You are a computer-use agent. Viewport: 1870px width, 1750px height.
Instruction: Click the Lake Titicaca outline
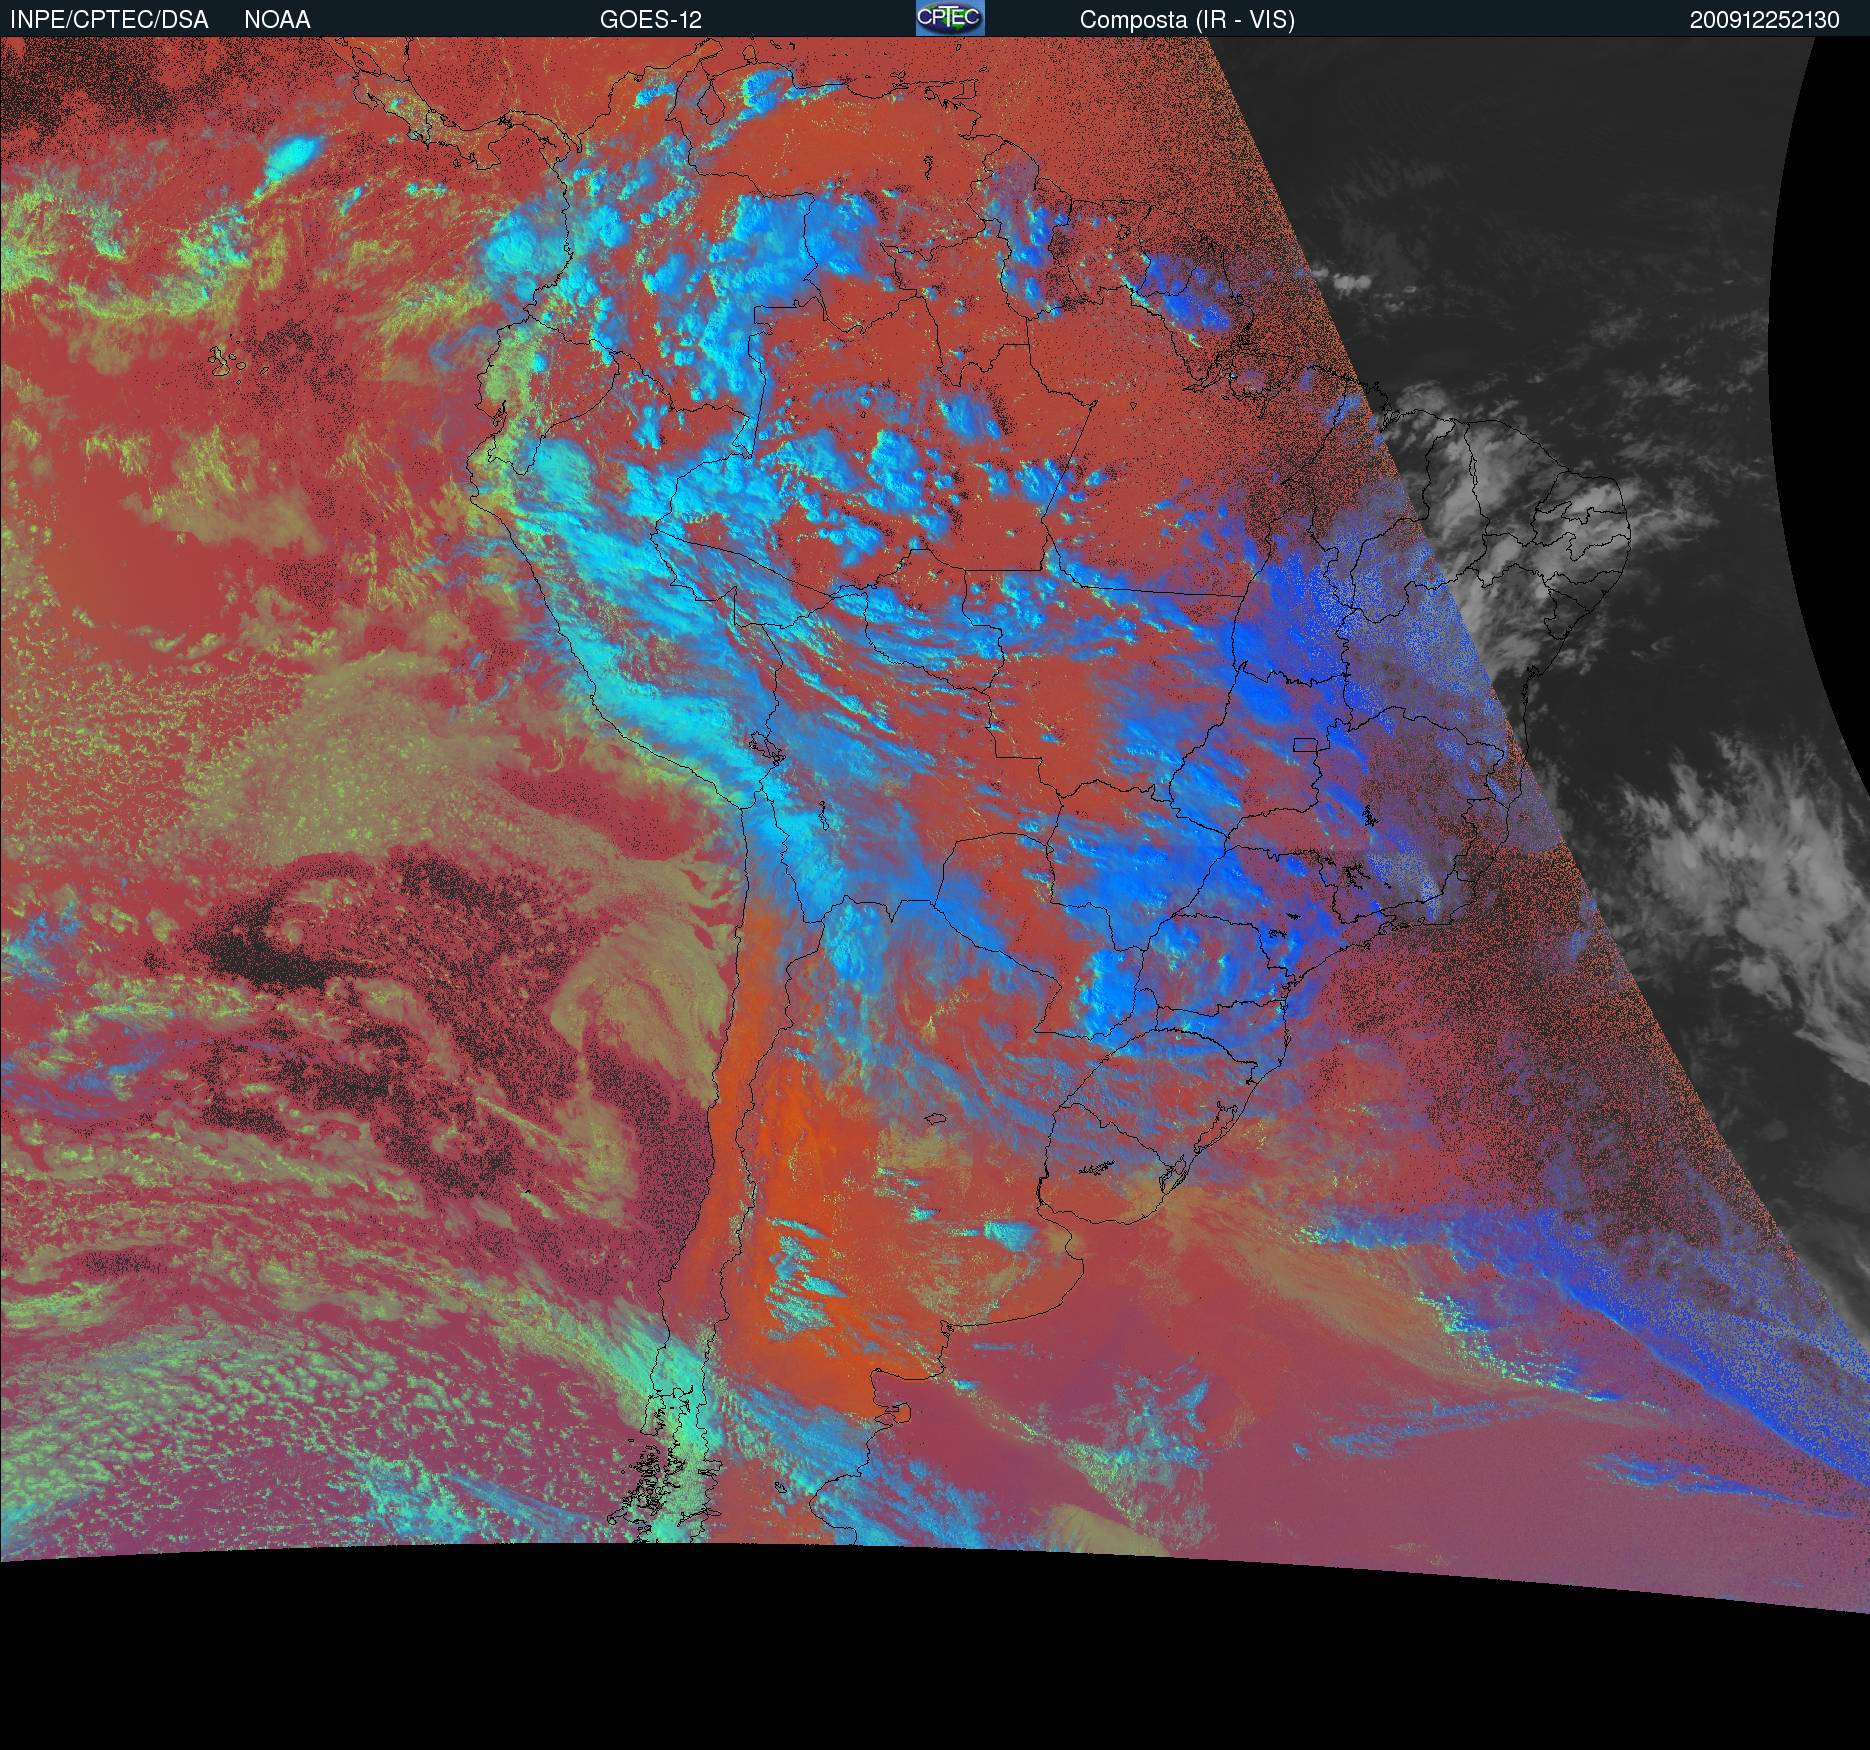pos(763,746)
